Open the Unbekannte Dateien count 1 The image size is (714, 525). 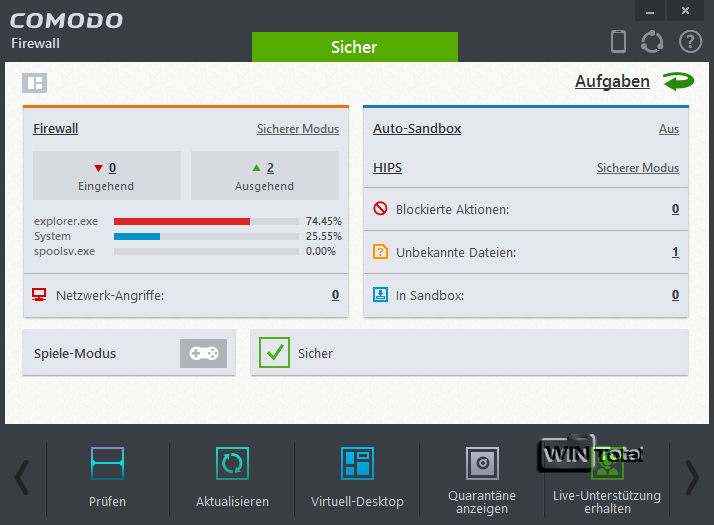point(675,252)
